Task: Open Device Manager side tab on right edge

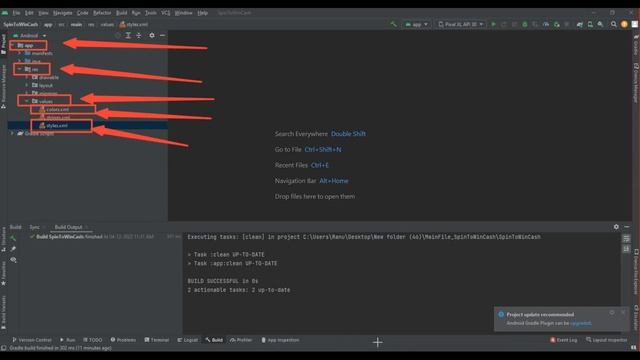Action: [636, 82]
